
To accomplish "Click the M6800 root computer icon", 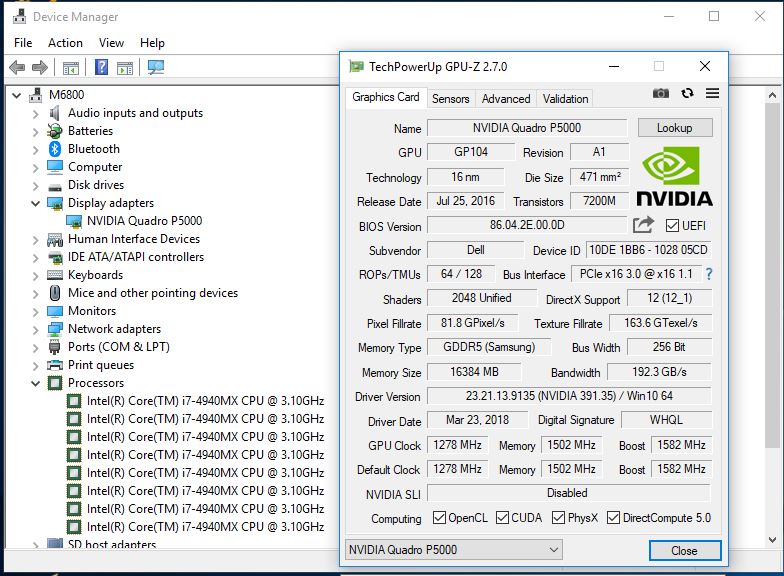I will point(36,94).
